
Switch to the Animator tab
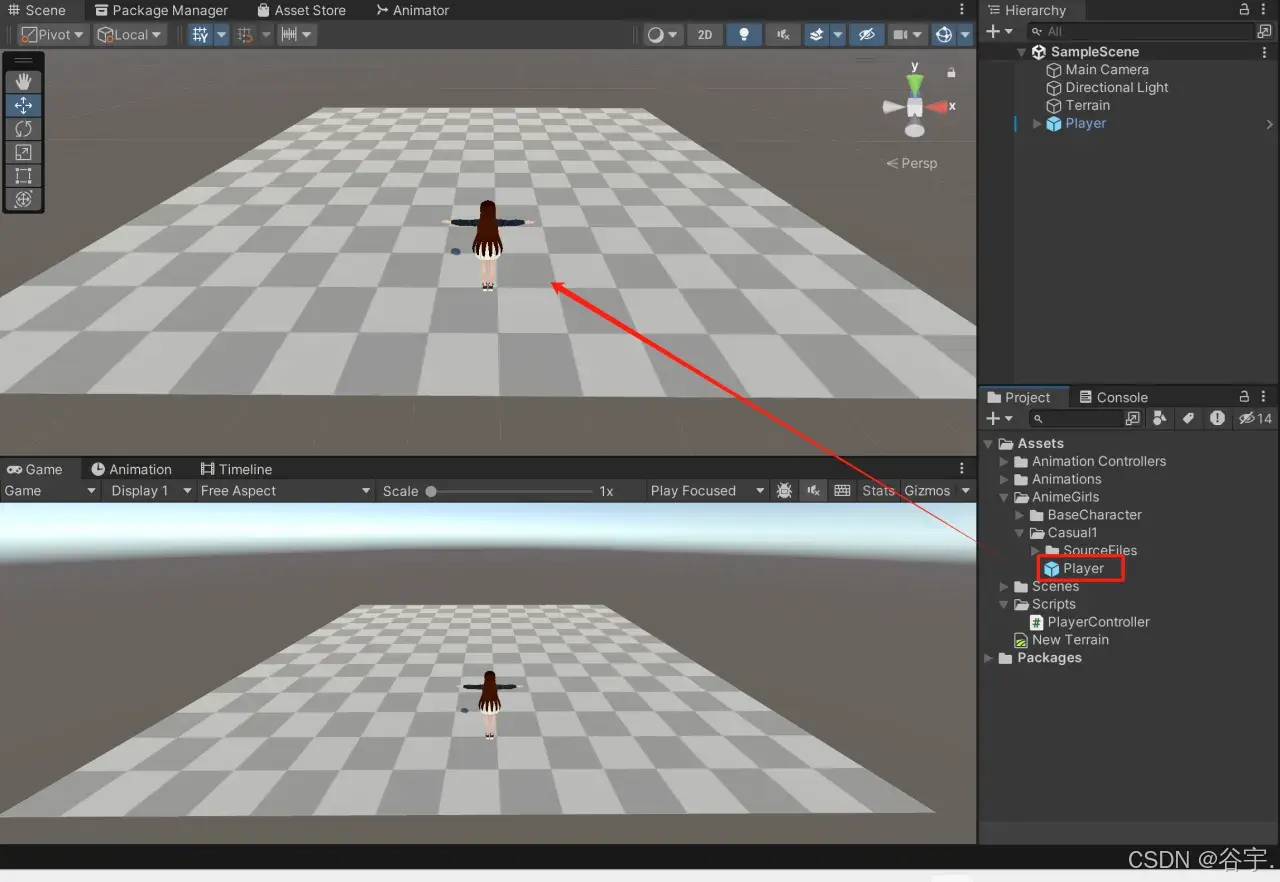click(x=412, y=10)
